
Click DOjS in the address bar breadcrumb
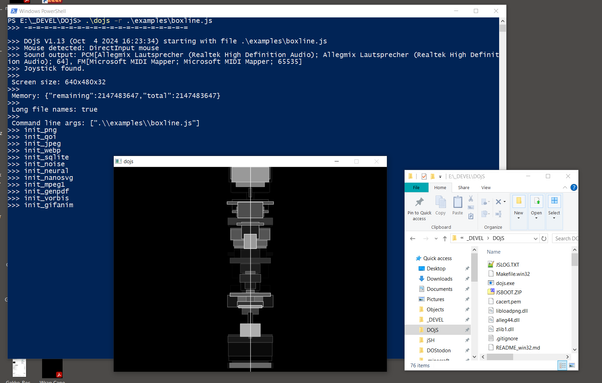(x=498, y=238)
